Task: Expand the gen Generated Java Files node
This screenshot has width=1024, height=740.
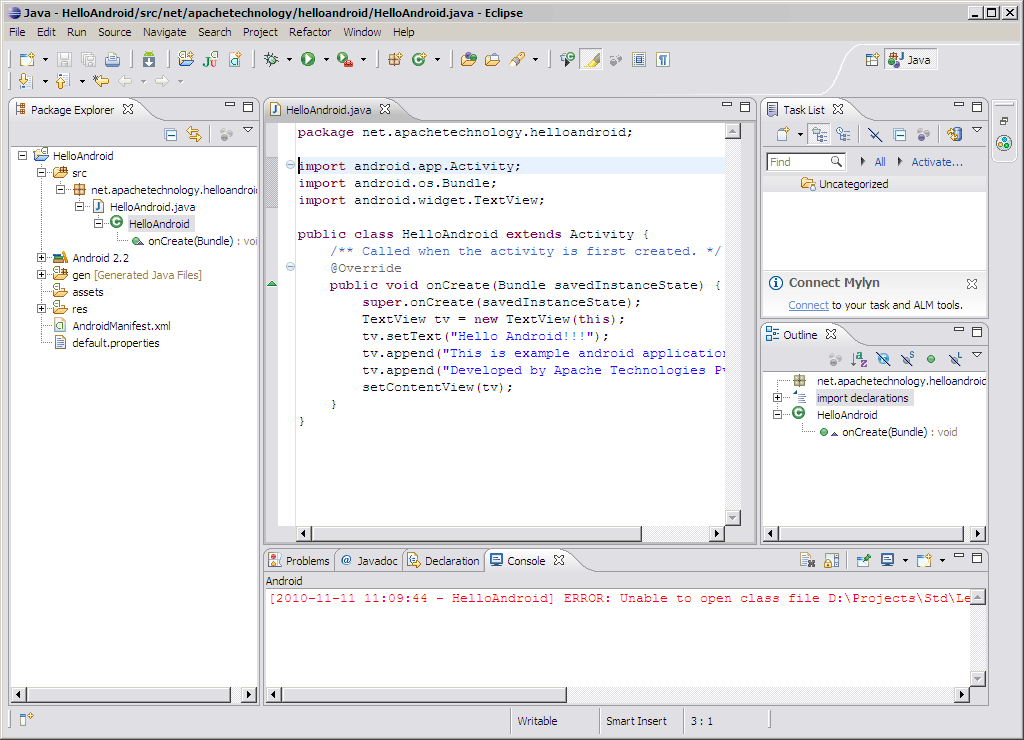Action: [x=41, y=274]
